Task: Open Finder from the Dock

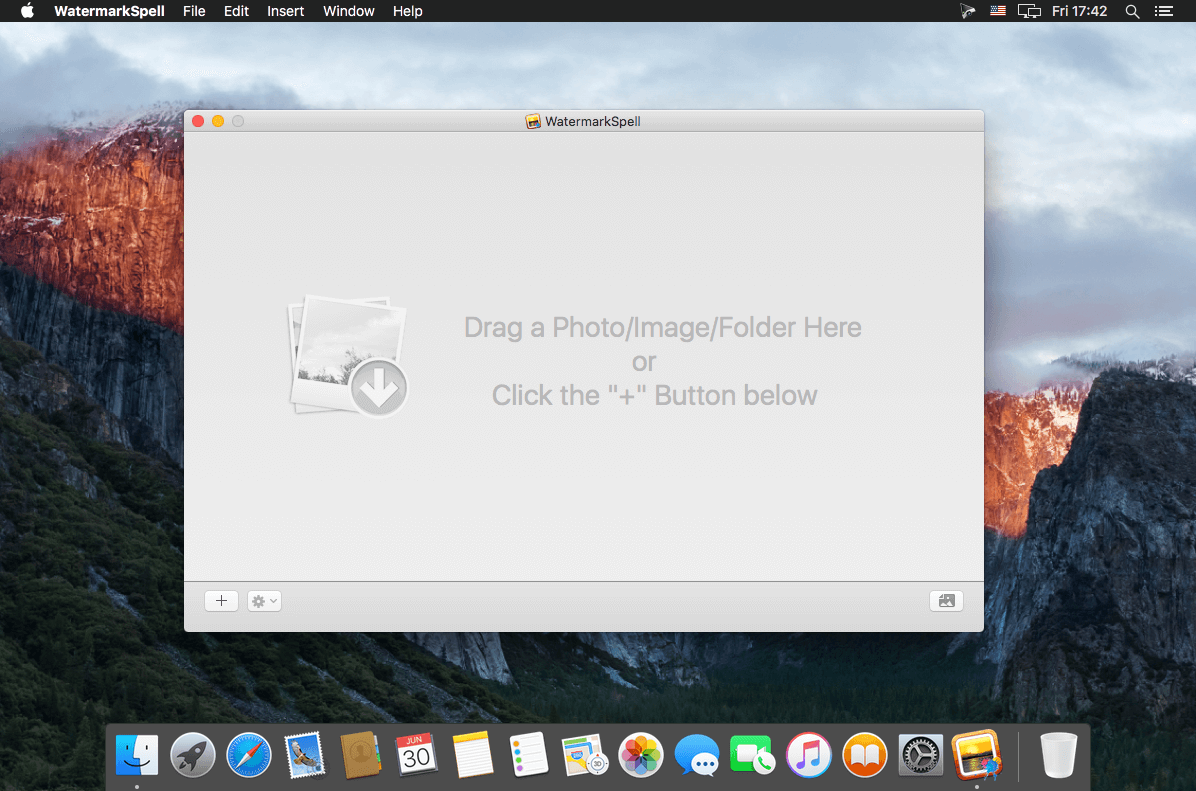Action: pyautogui.click(x=137, y=755)
